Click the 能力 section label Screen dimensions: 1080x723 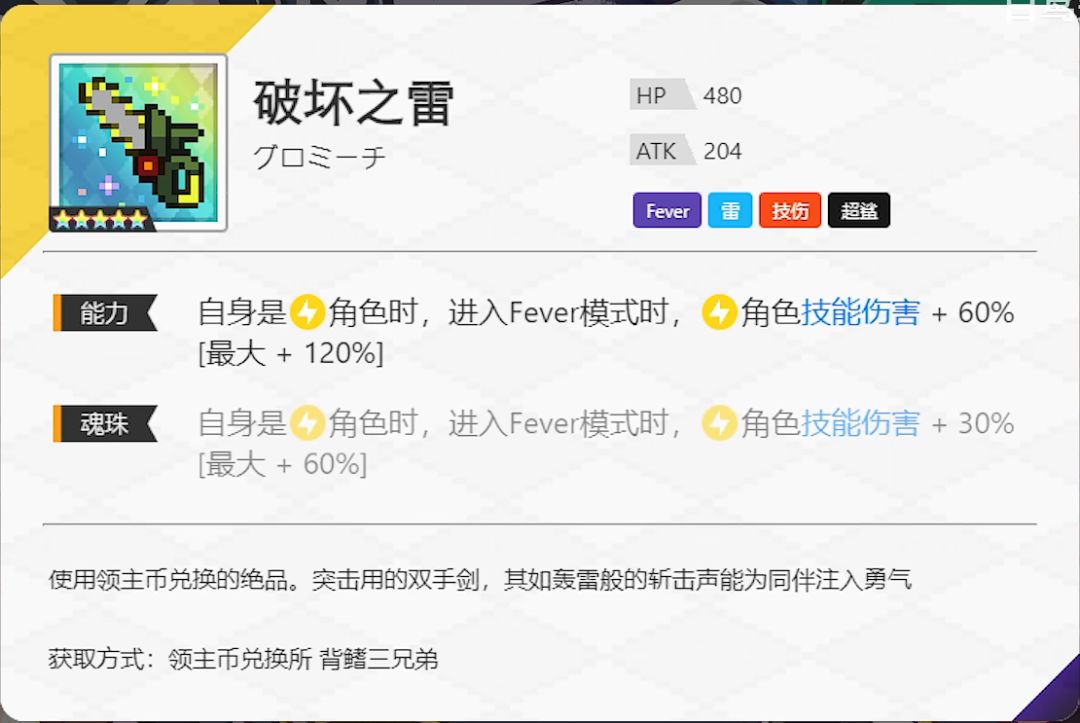[x=105, y=313]
